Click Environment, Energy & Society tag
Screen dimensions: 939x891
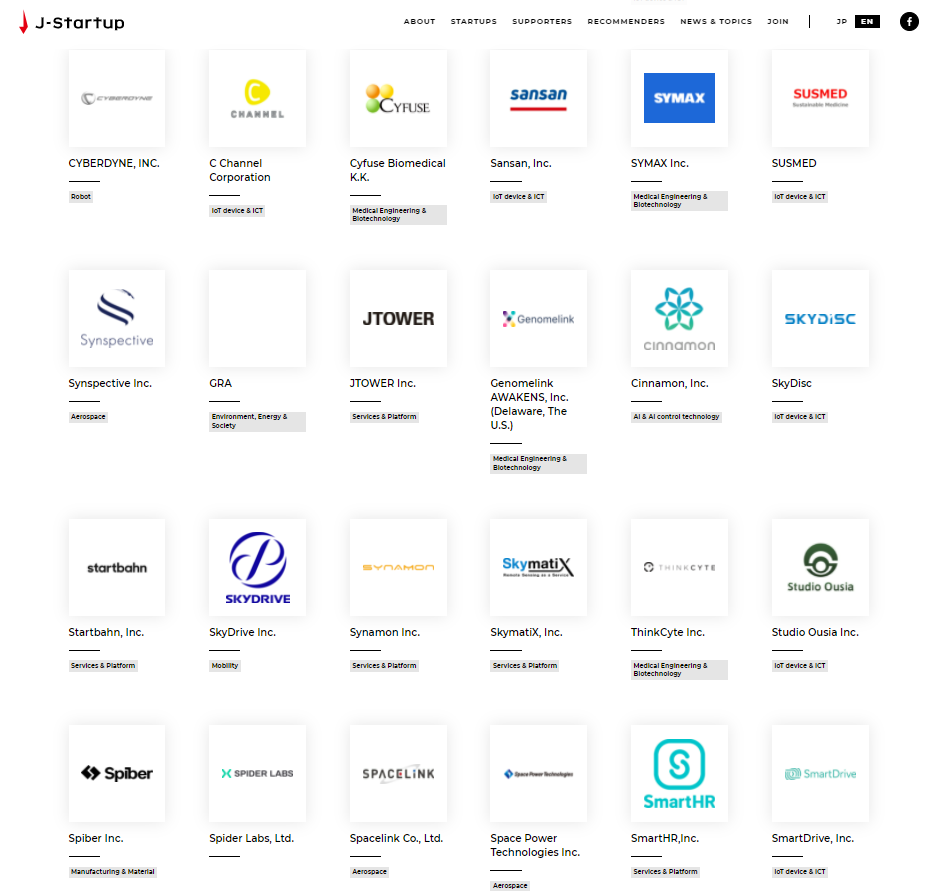258,422
